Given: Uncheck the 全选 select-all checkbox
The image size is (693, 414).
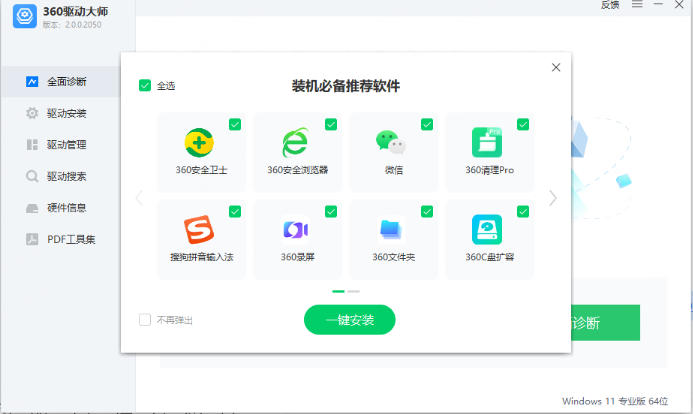Looking at the screenshot, I should [x=145, y=85].
